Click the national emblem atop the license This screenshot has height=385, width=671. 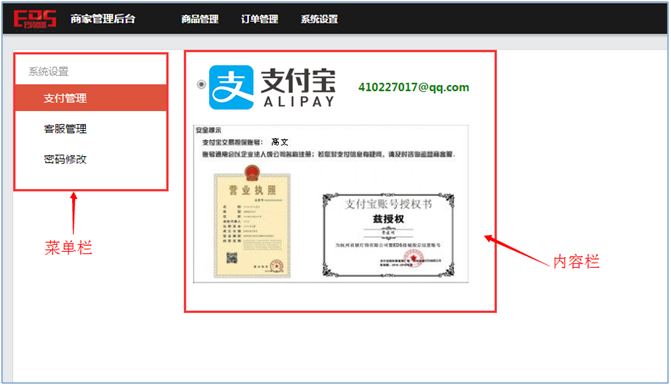[252, 172]
